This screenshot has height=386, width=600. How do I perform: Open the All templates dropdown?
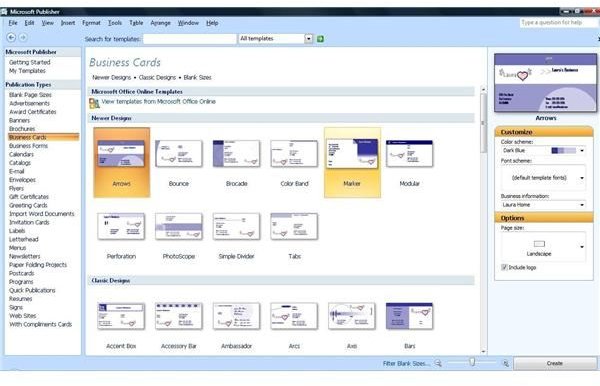(308, 39)
